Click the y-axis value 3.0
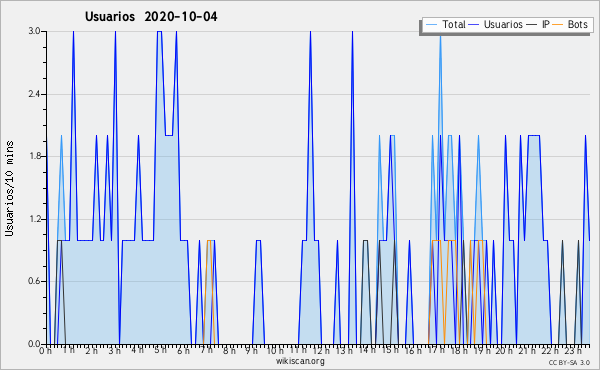Image resolution: width=600 pixels, height=370 pixels. click(x=35, y=31)
